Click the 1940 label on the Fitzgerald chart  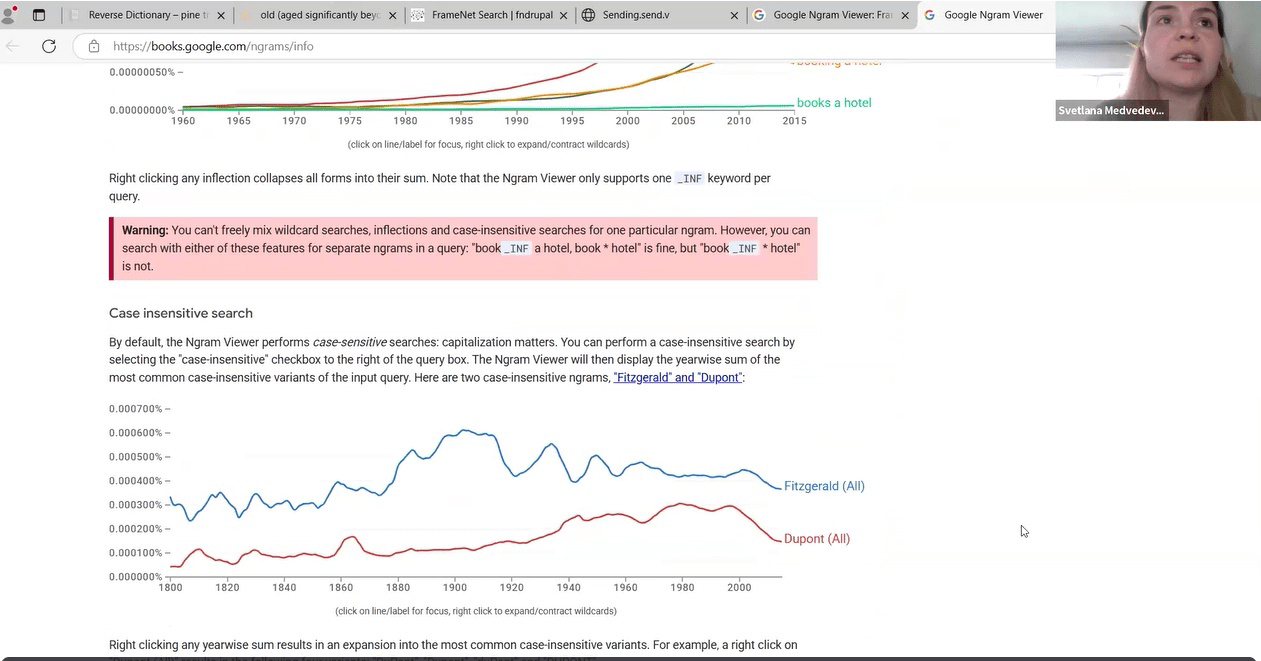(568, 587)
